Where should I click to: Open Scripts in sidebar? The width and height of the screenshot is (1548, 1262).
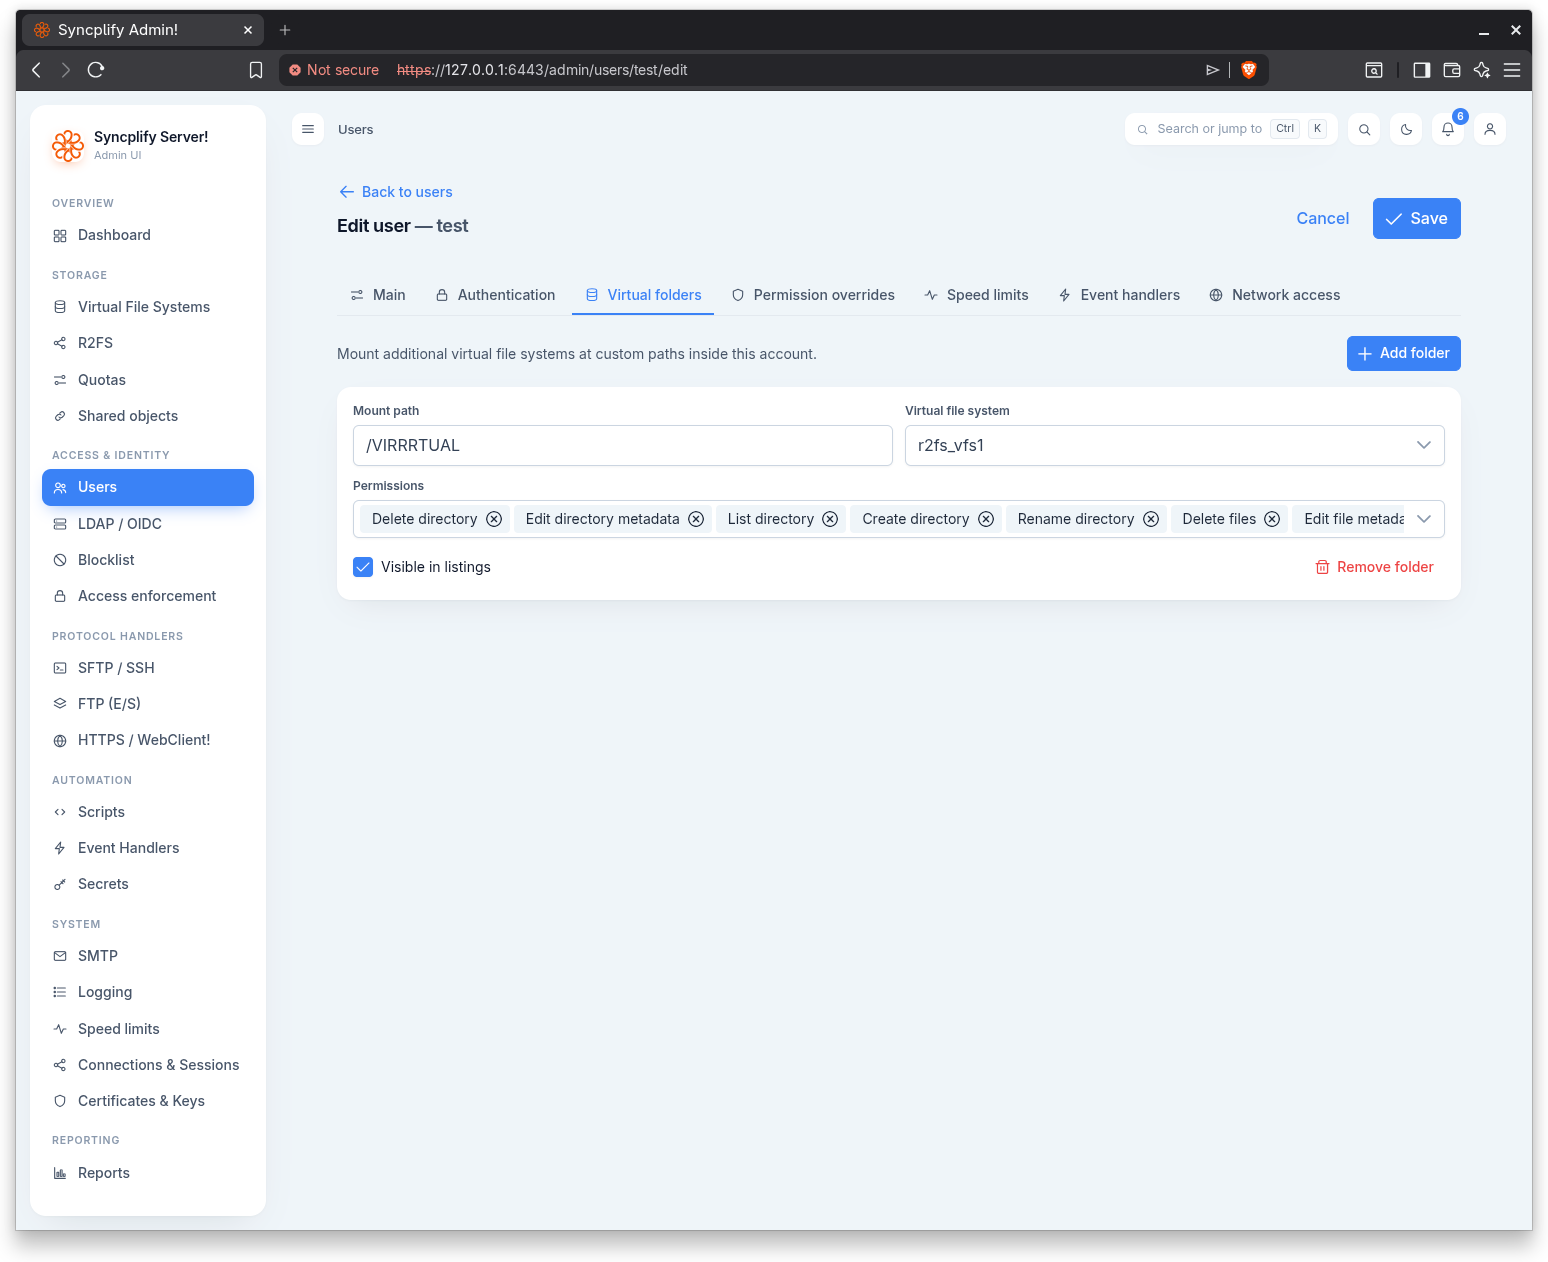148,812
